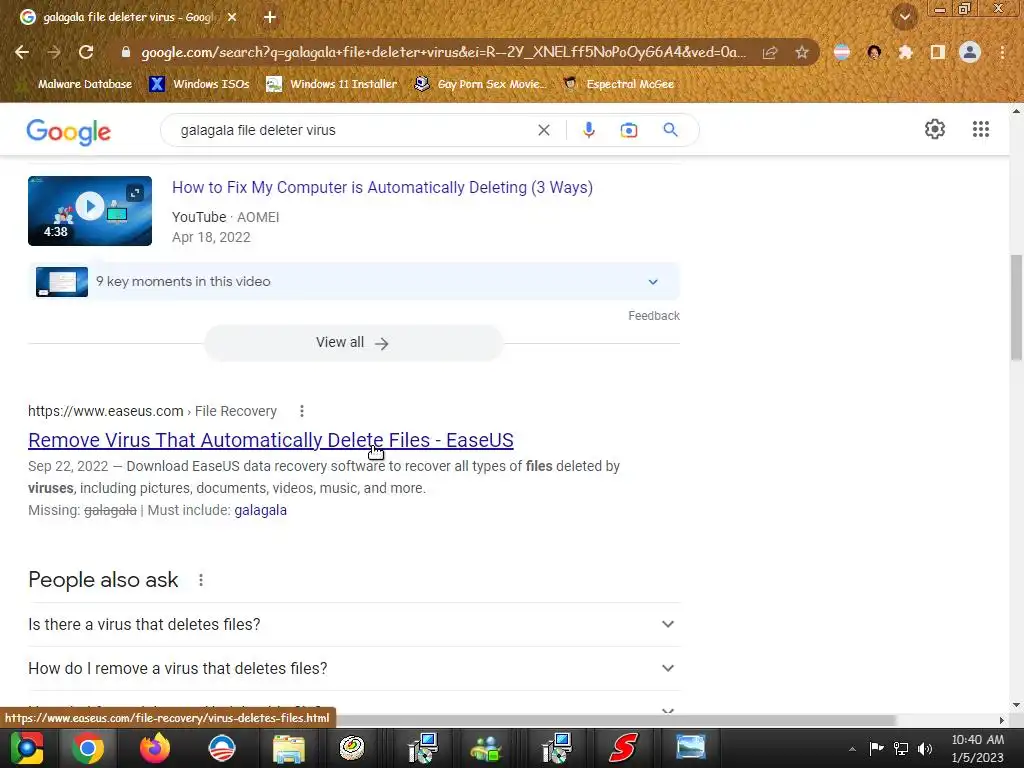Open a new tab with the plus button
This screenshot has width=1024, height=768.
[270, 17]
